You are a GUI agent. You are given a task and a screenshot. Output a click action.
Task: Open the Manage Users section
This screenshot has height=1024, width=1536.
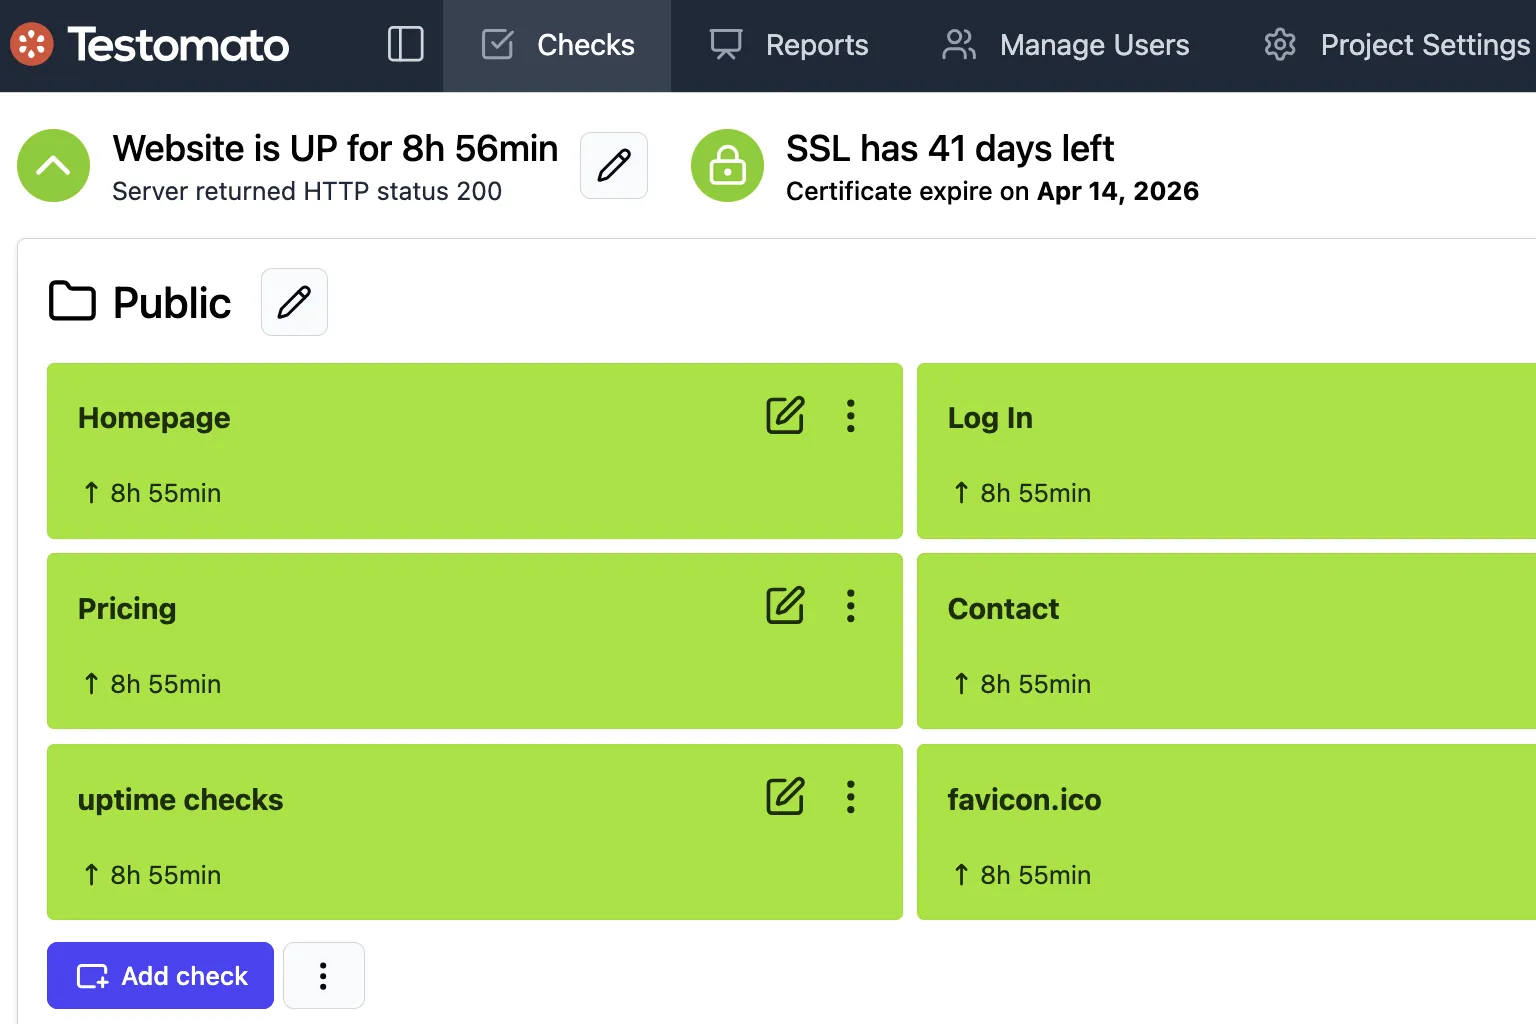pyautogui.click(x=1065, y=44)
